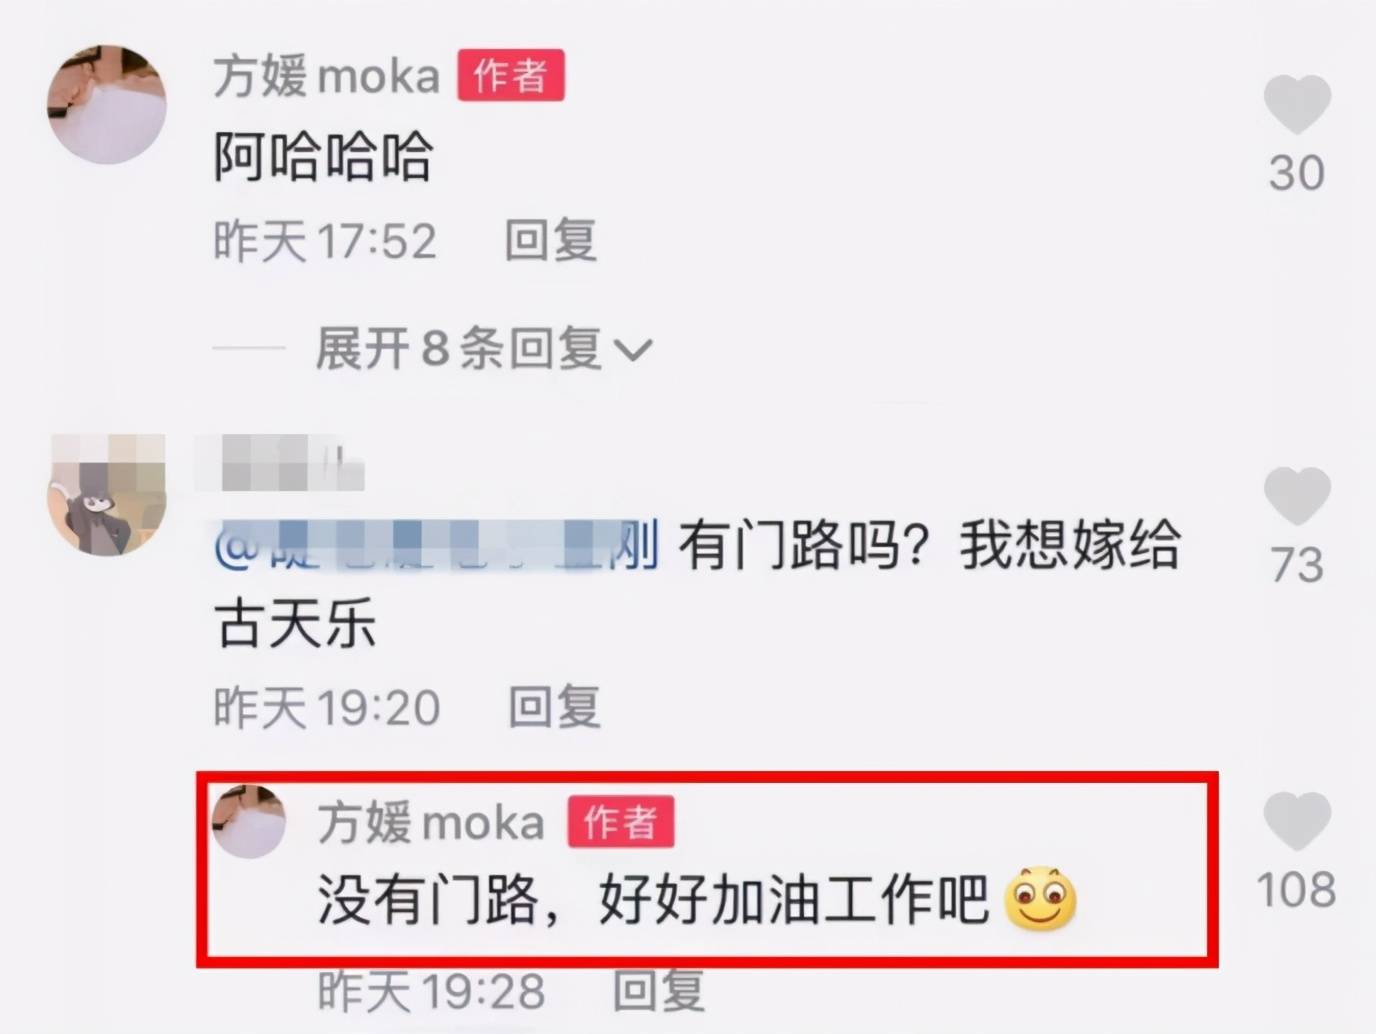Screen dimensions: 1376x1034
Task: Open 方媛moka's small avatar in highlighted reply
Action: click(x=249, y=822)
